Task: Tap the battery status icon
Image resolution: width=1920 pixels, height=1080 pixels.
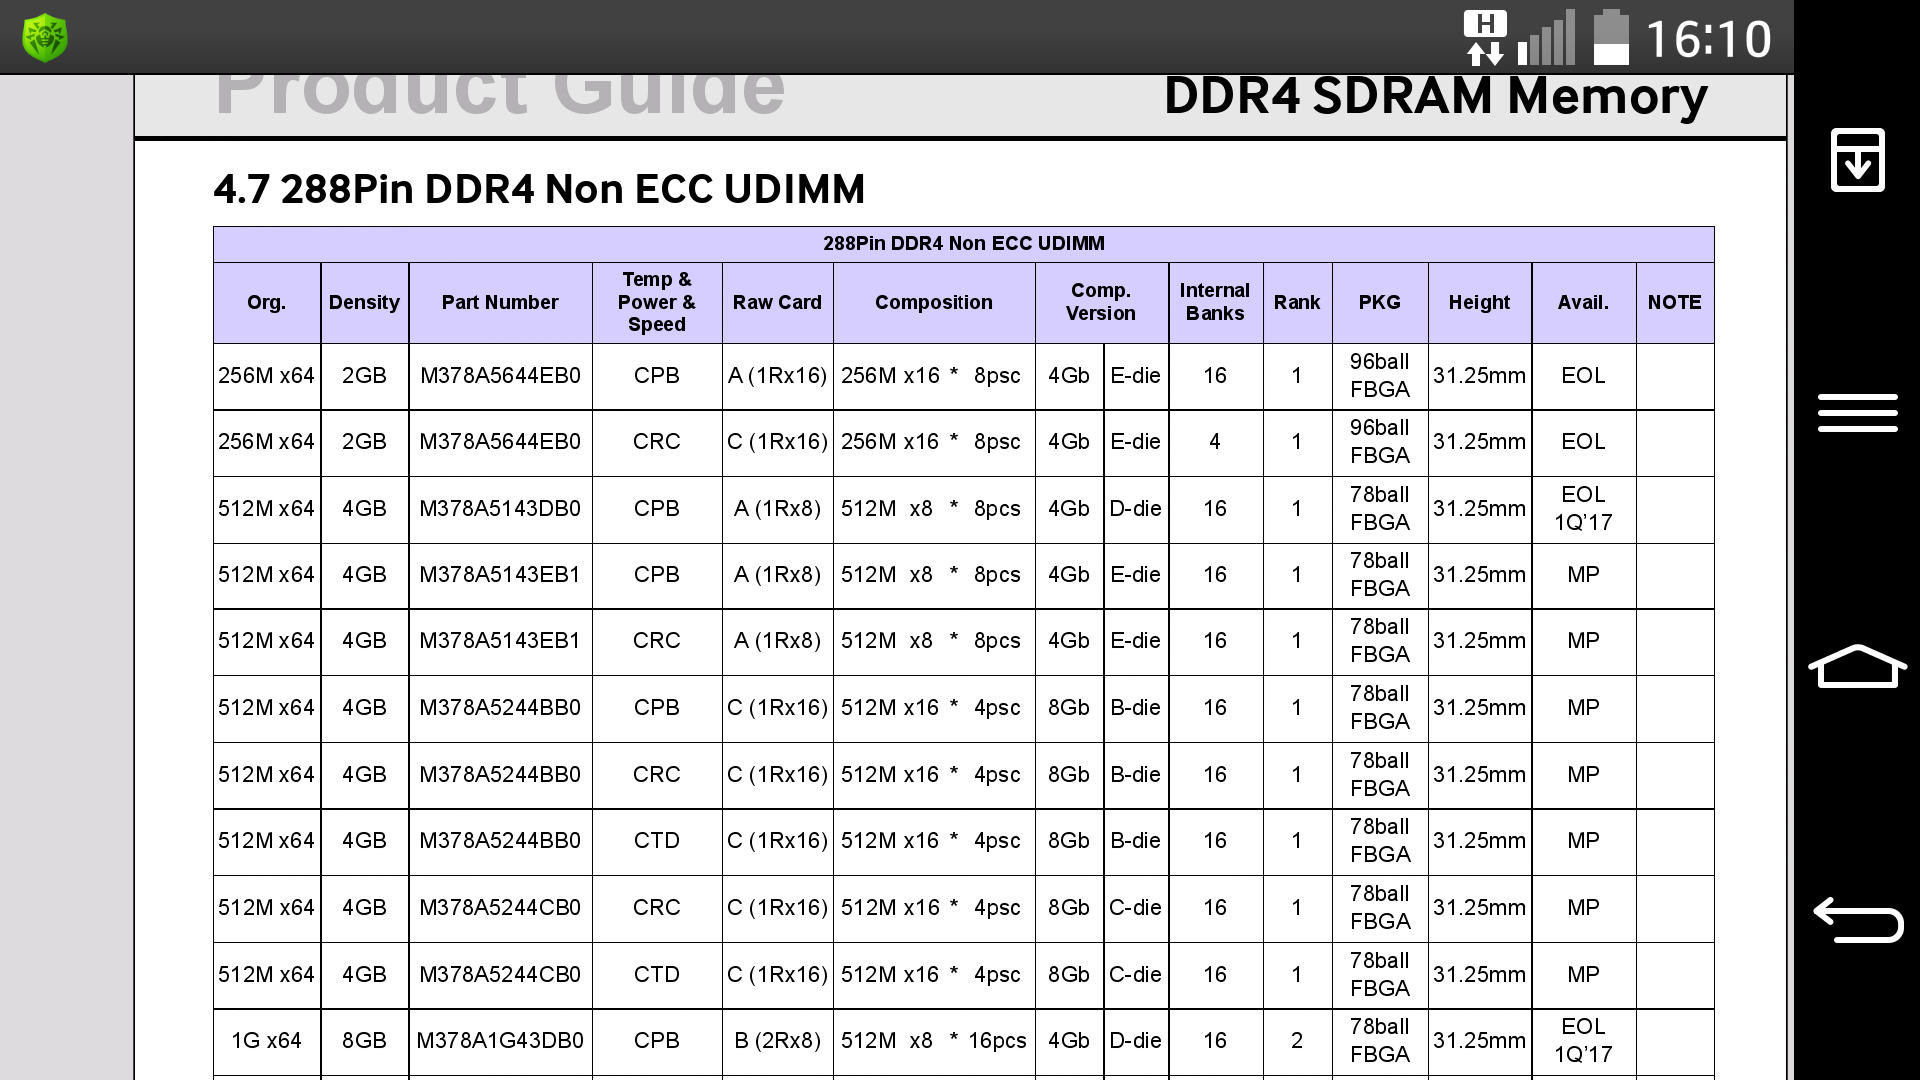Action: click(x=1610, y=38)
